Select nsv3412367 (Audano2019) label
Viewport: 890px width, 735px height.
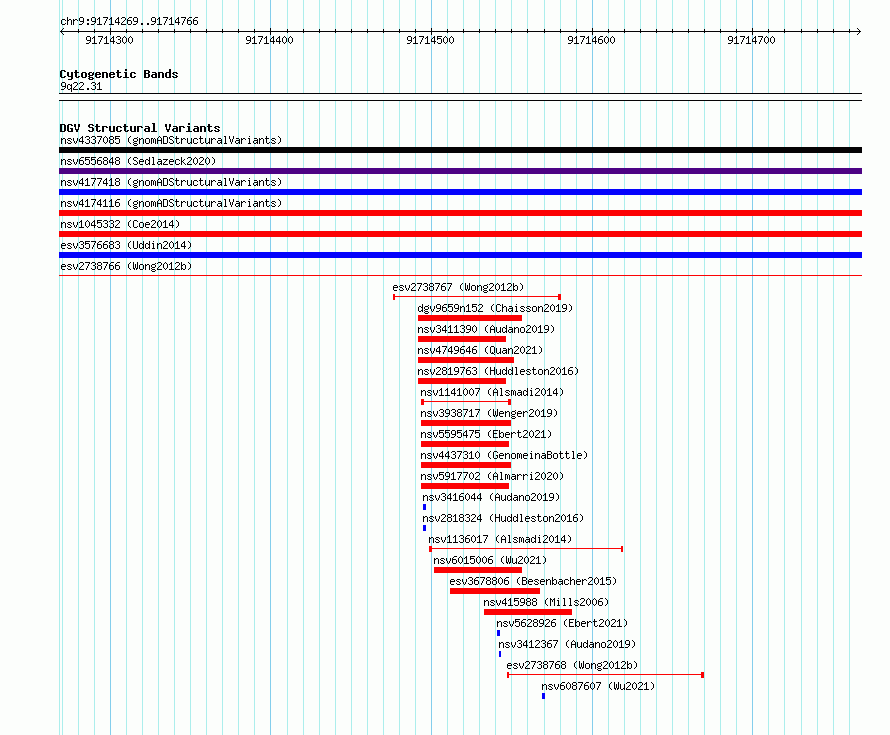tap(567, 644)
